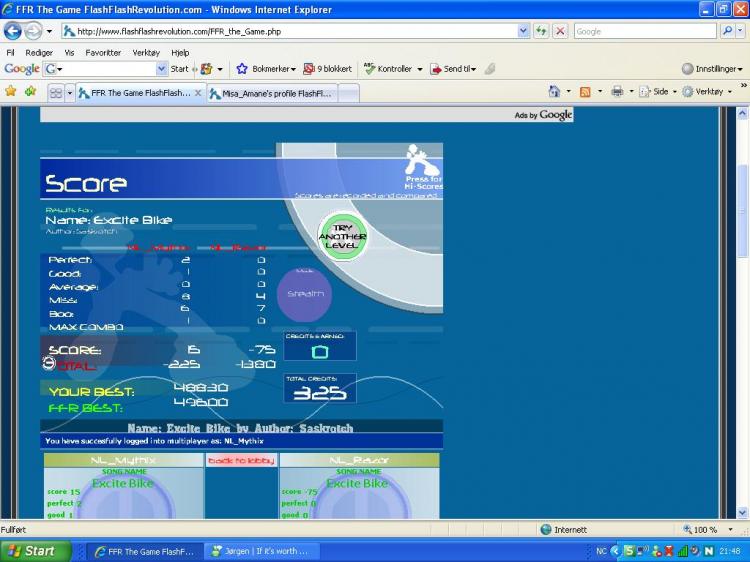Screen dimensions: 750x562
Task: Click the RSS feeds icon
Action: point(585,91)
